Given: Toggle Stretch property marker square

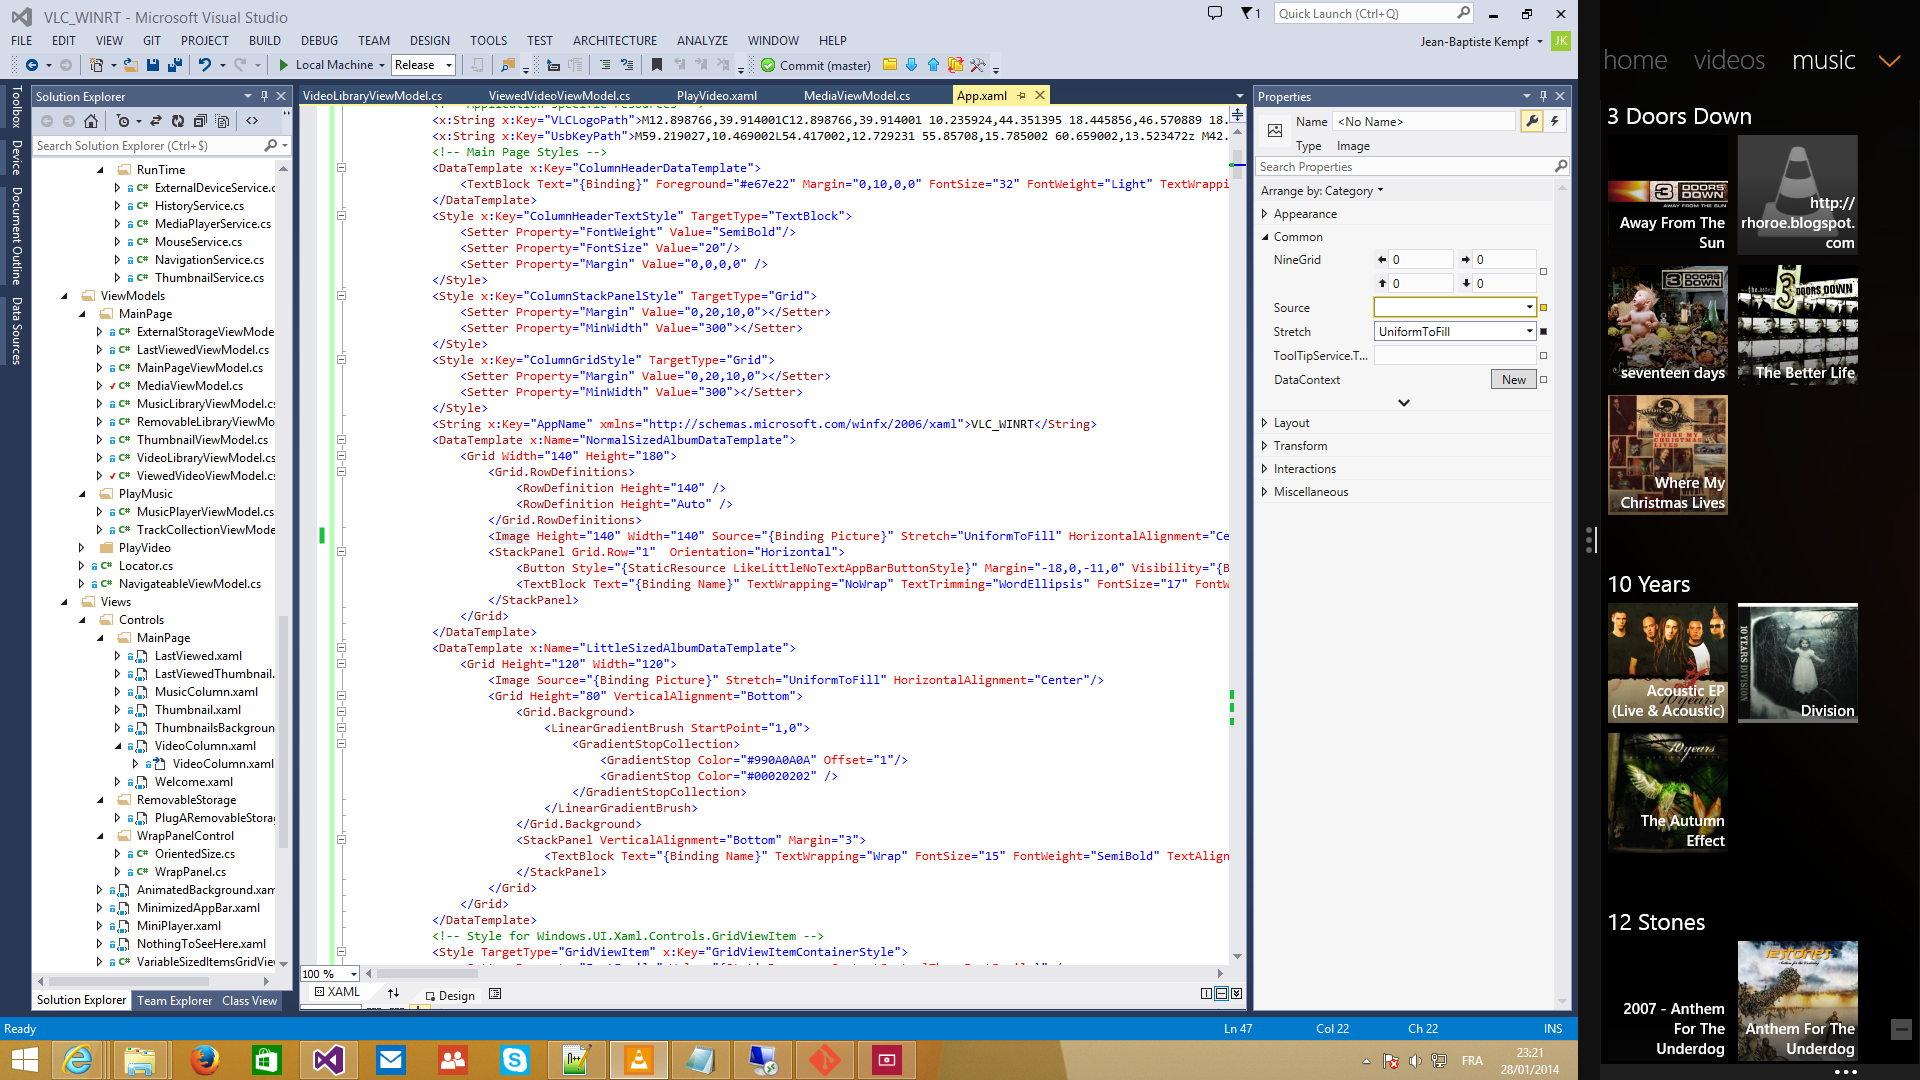Looking at the screenshot, I should point(1543,332).
